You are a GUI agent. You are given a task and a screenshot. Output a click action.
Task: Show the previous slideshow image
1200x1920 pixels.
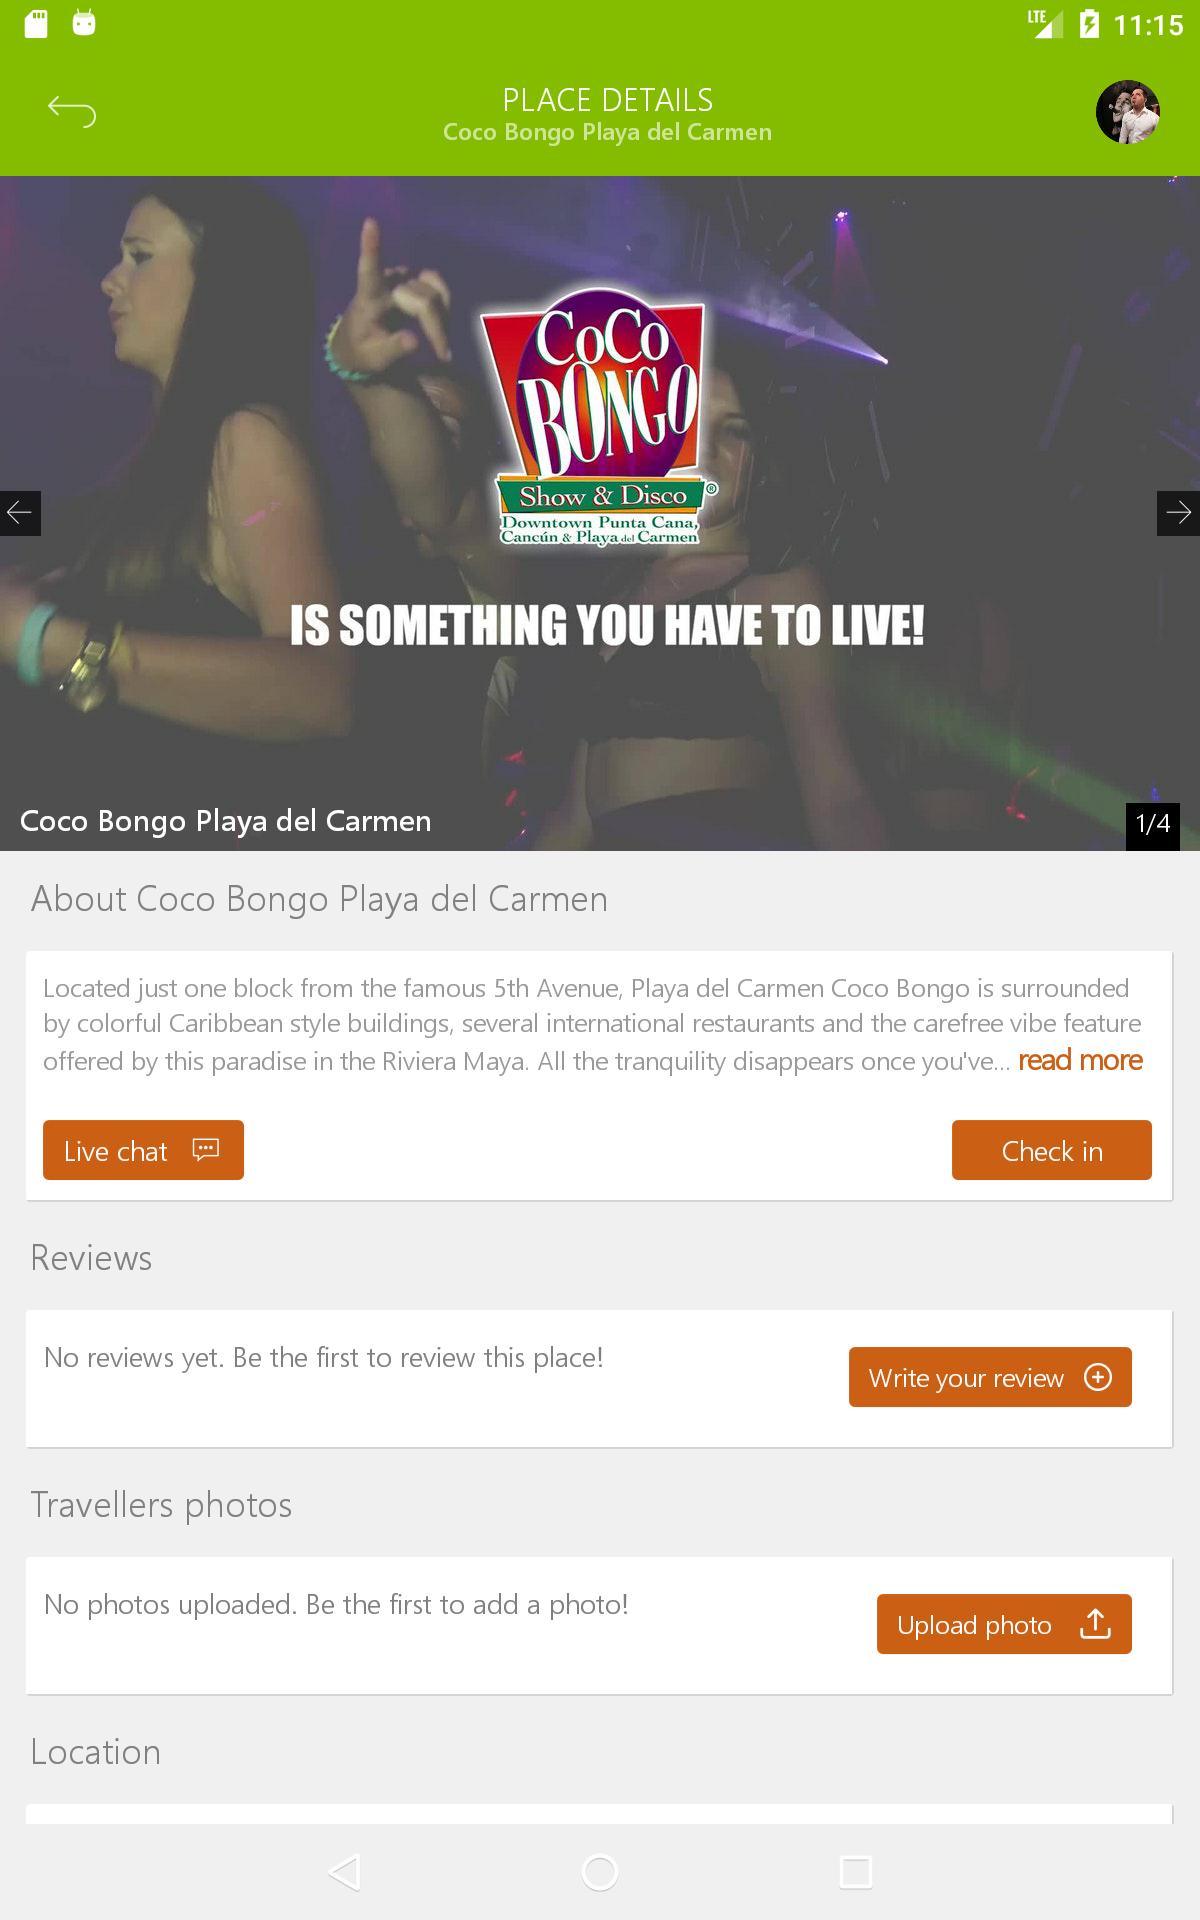[x=20, y=513]
